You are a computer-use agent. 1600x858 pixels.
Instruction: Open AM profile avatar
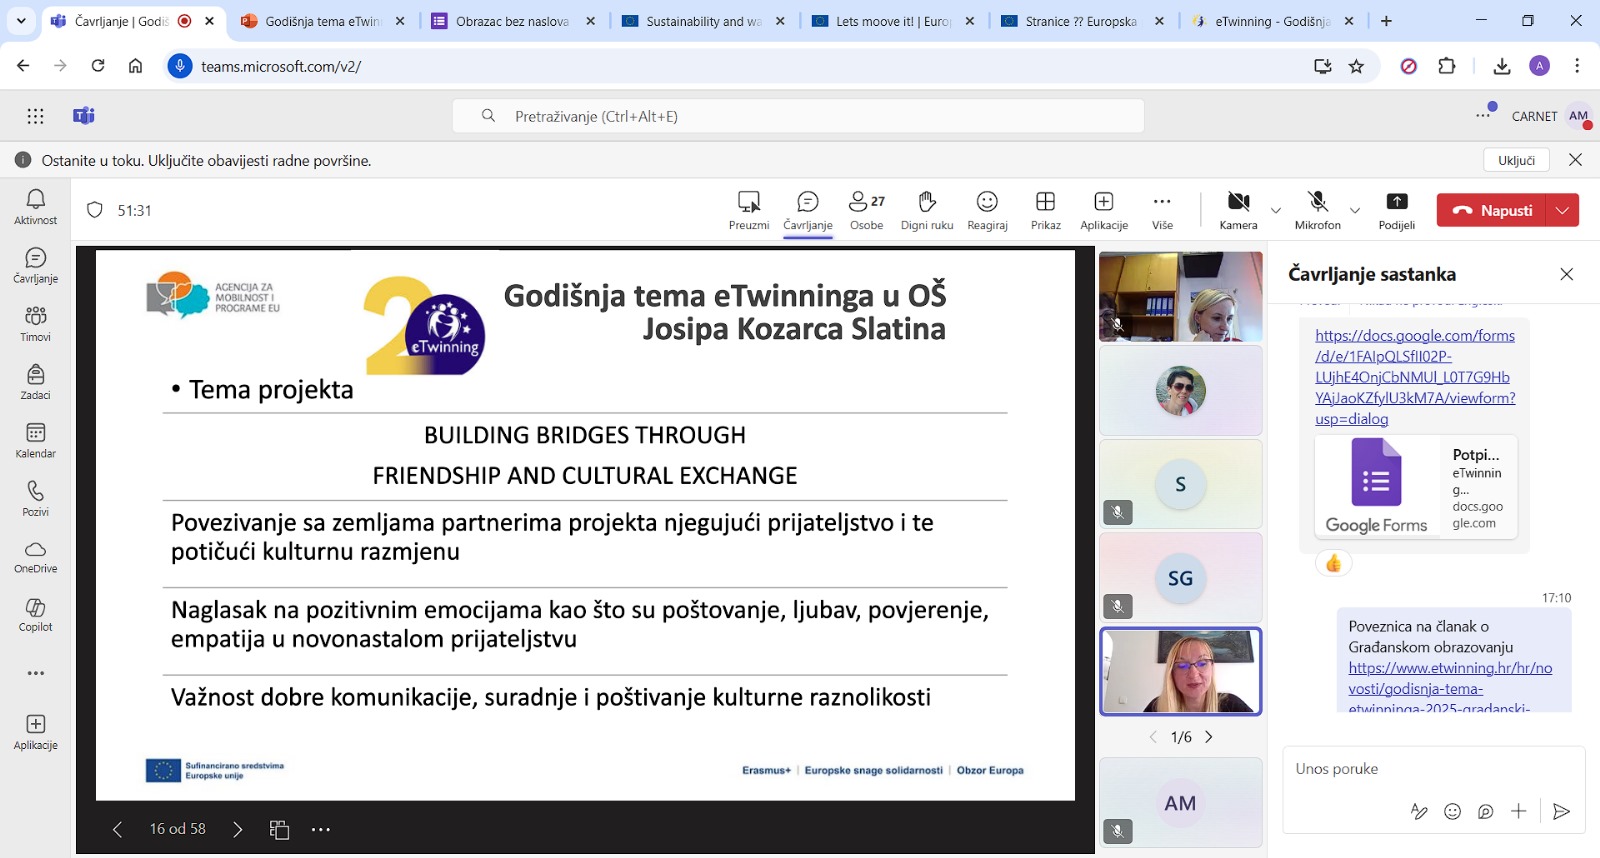click(1578, 116)
